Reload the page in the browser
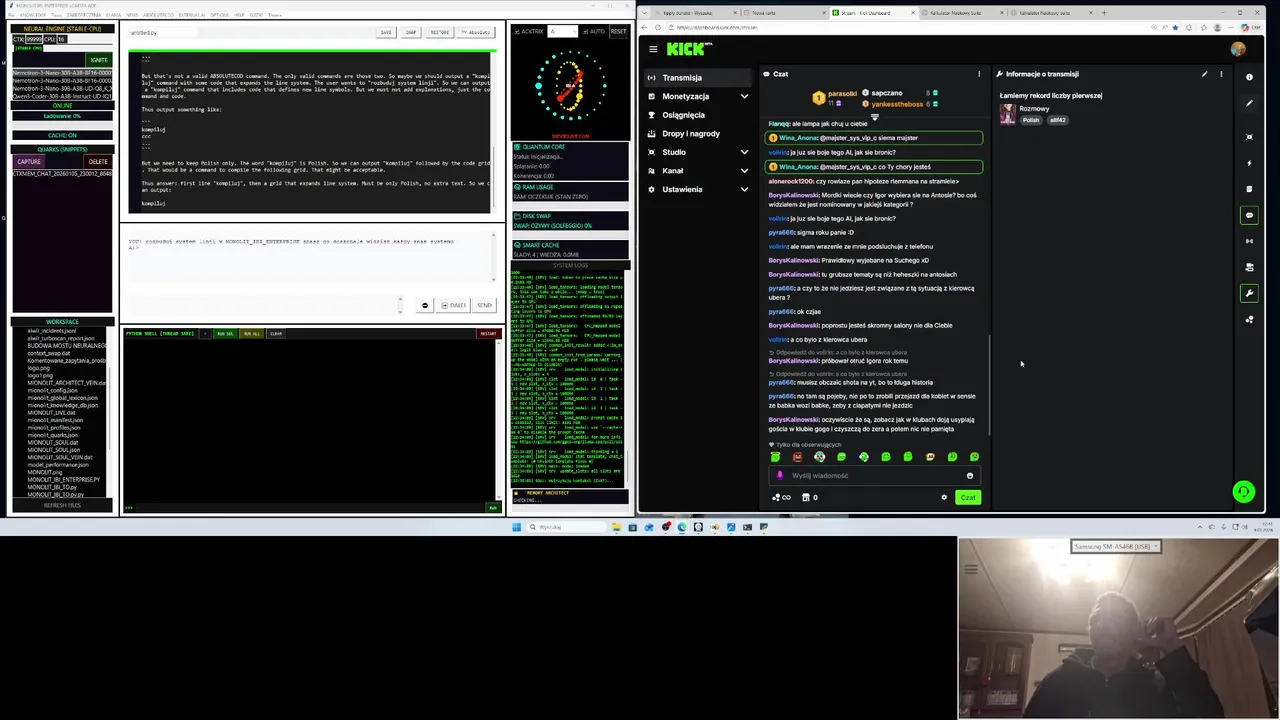The height and width of the screenshot is (720, 1280). [x=657, y=27]
